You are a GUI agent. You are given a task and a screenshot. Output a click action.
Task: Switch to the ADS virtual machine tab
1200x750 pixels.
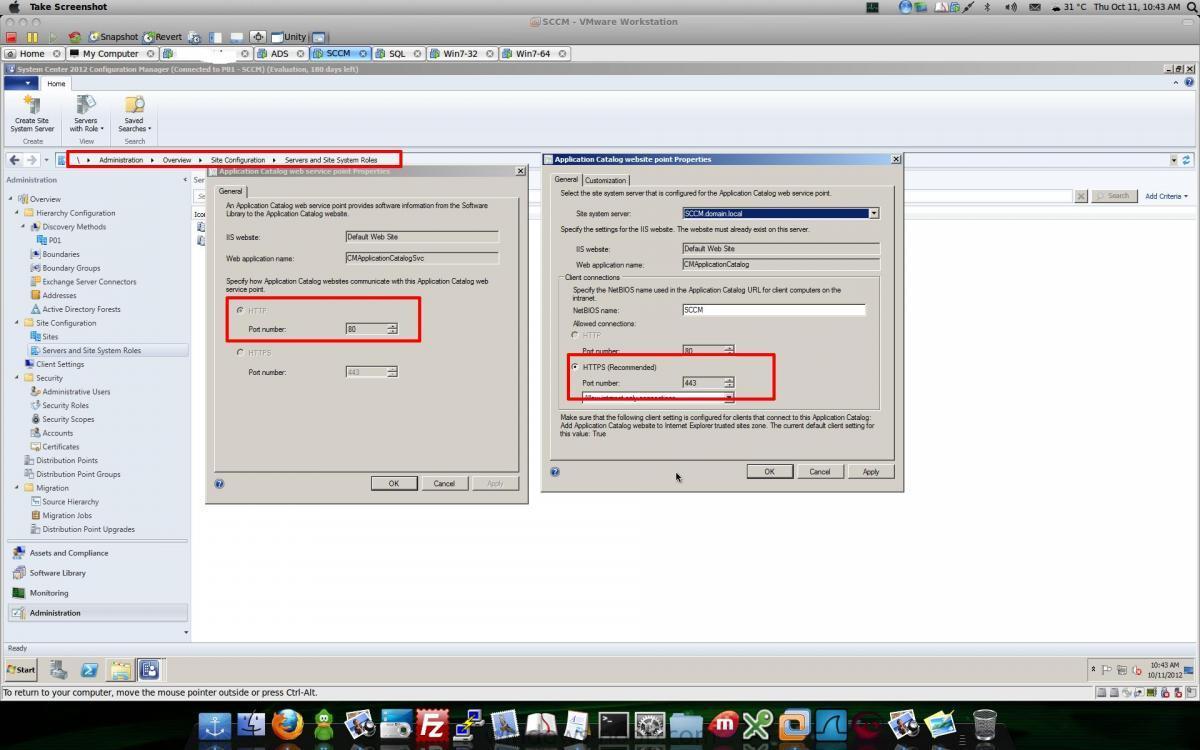(279, 53)
